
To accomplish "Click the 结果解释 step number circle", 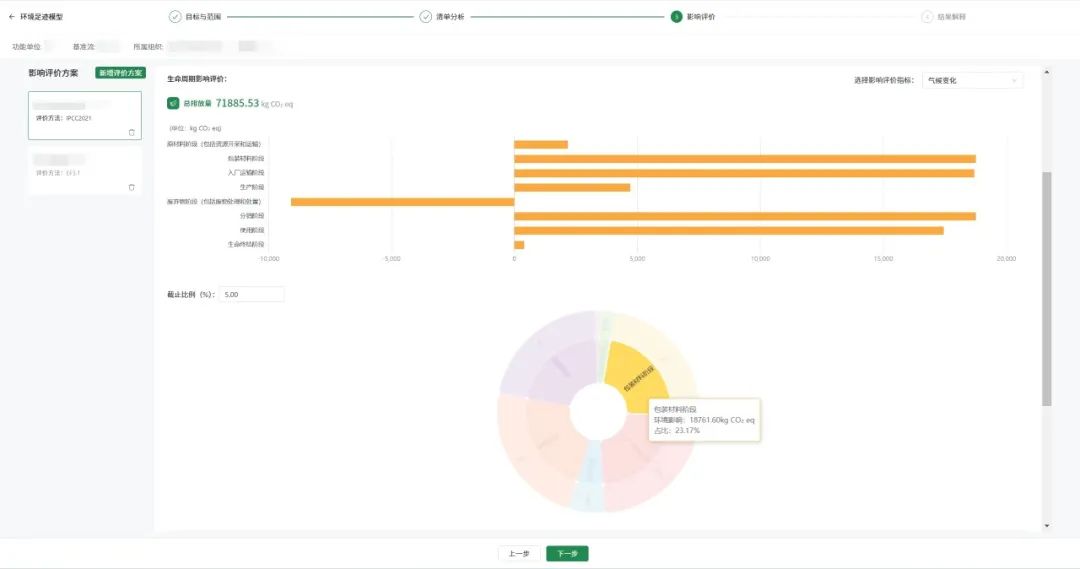I will coord(927,17).
